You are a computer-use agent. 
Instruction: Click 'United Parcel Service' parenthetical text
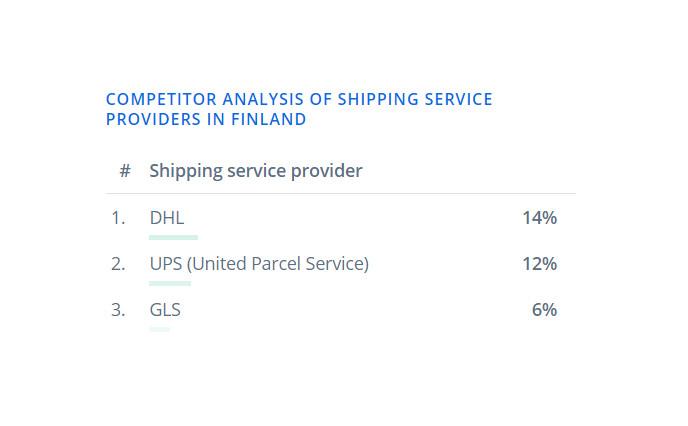pyautogui.click(x=278, y=264)
